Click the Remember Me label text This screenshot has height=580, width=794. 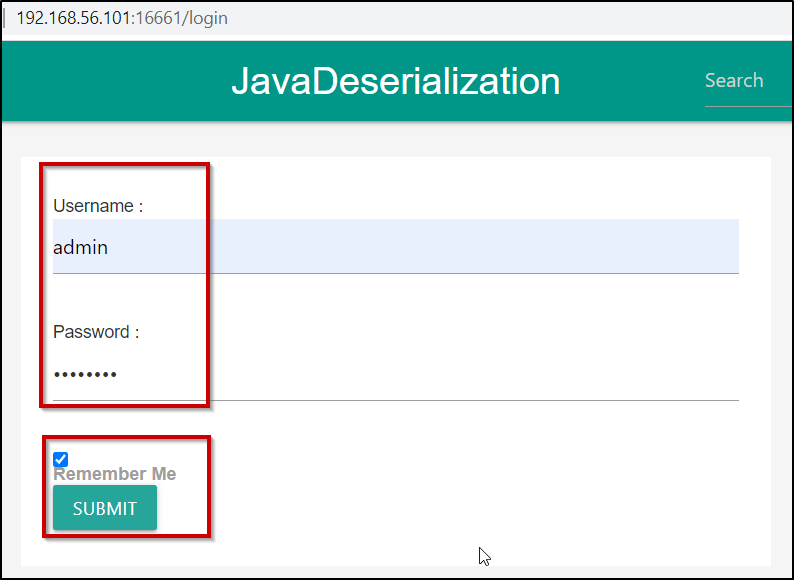coord(114,474)
